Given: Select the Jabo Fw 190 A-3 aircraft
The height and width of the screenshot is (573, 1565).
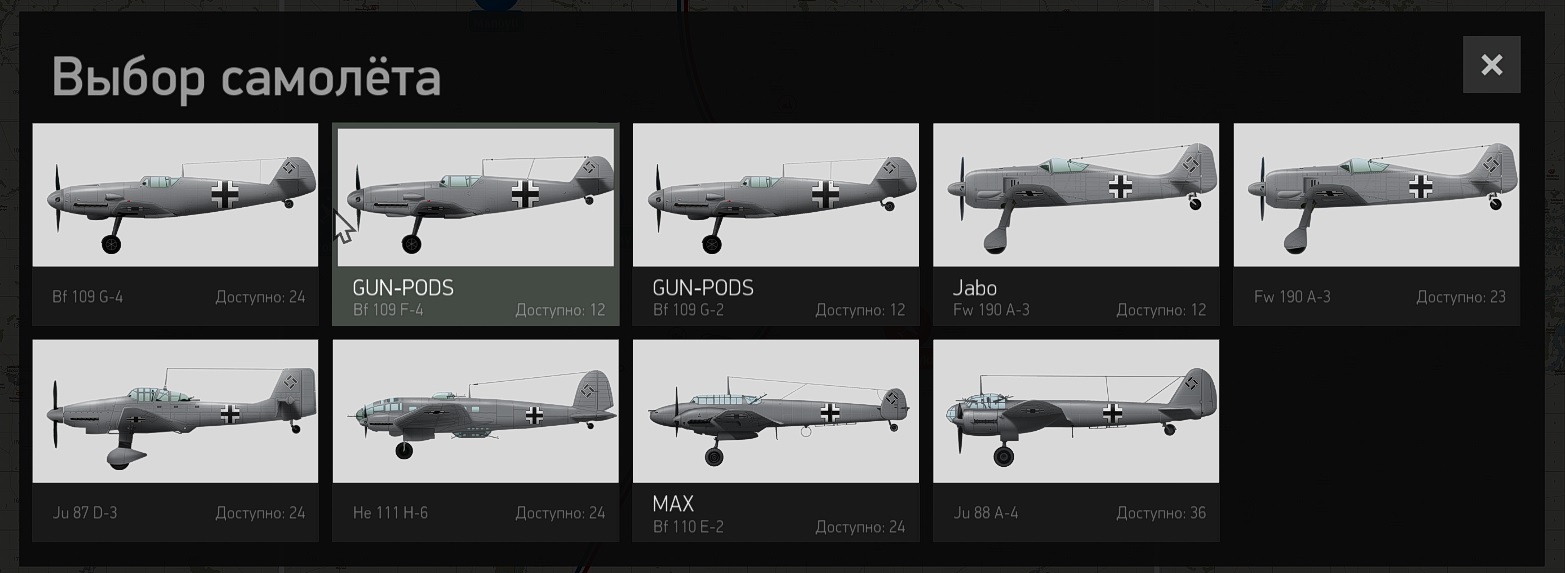Looking at the screenshot, I should coord(1076,195).
